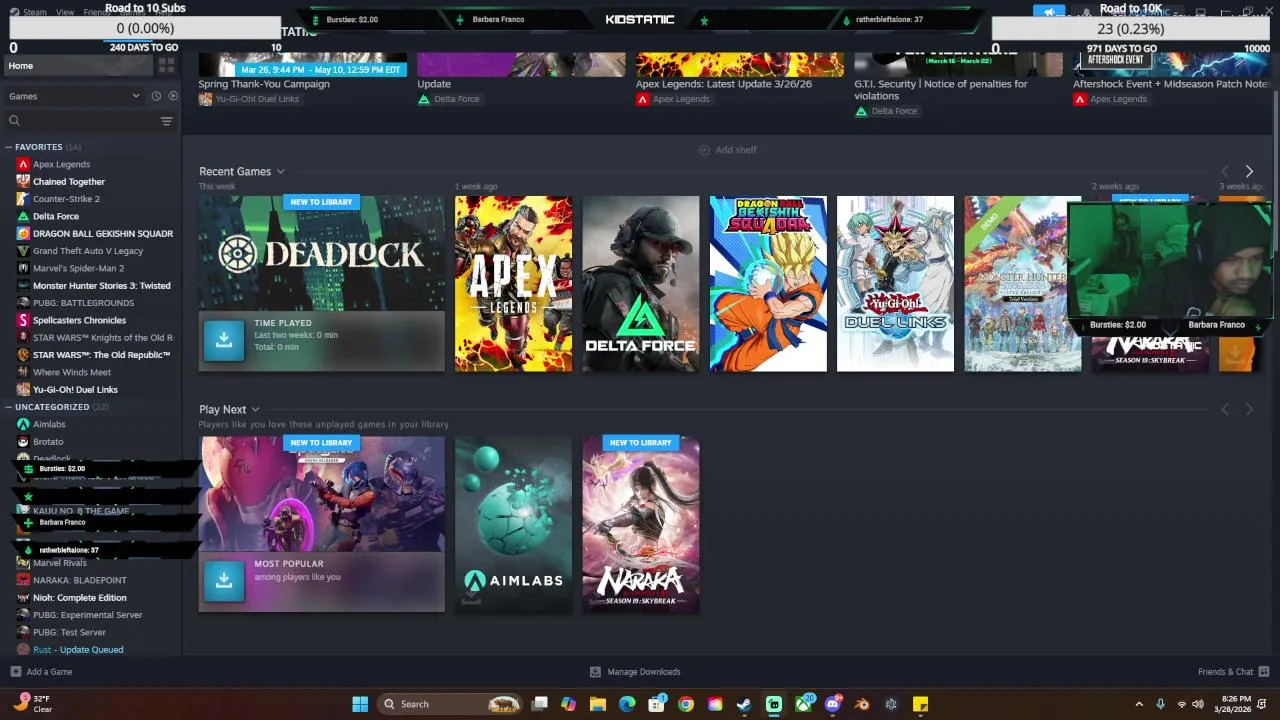Screen dimensions: 1280x720
Task: Click the taskbar Search box
Action: [x=452, y=704]
